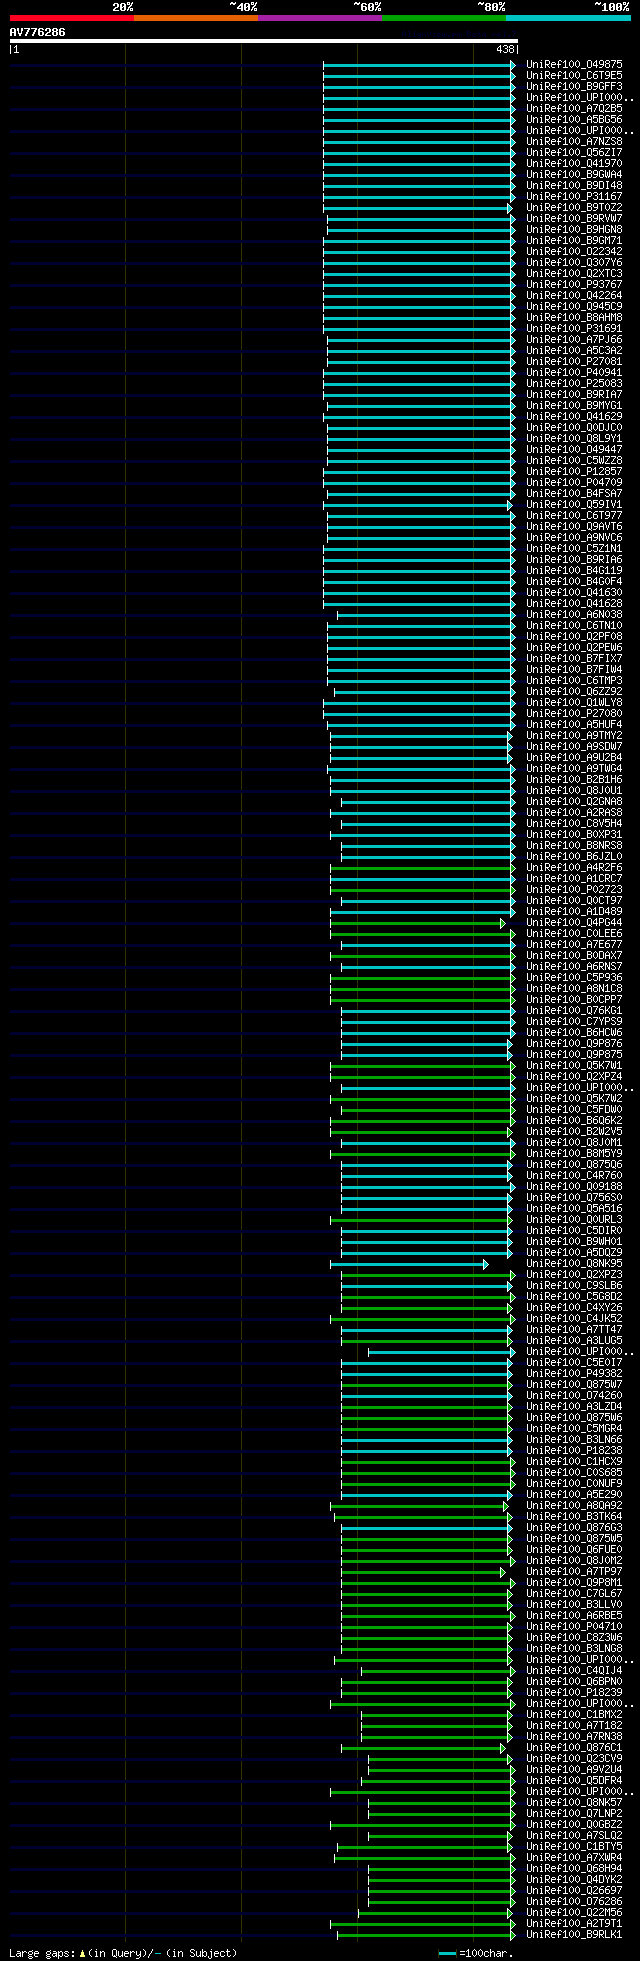Select the UniRef100_P49382 label
Screen dimensions: 640x1961
coord(575,1374)
